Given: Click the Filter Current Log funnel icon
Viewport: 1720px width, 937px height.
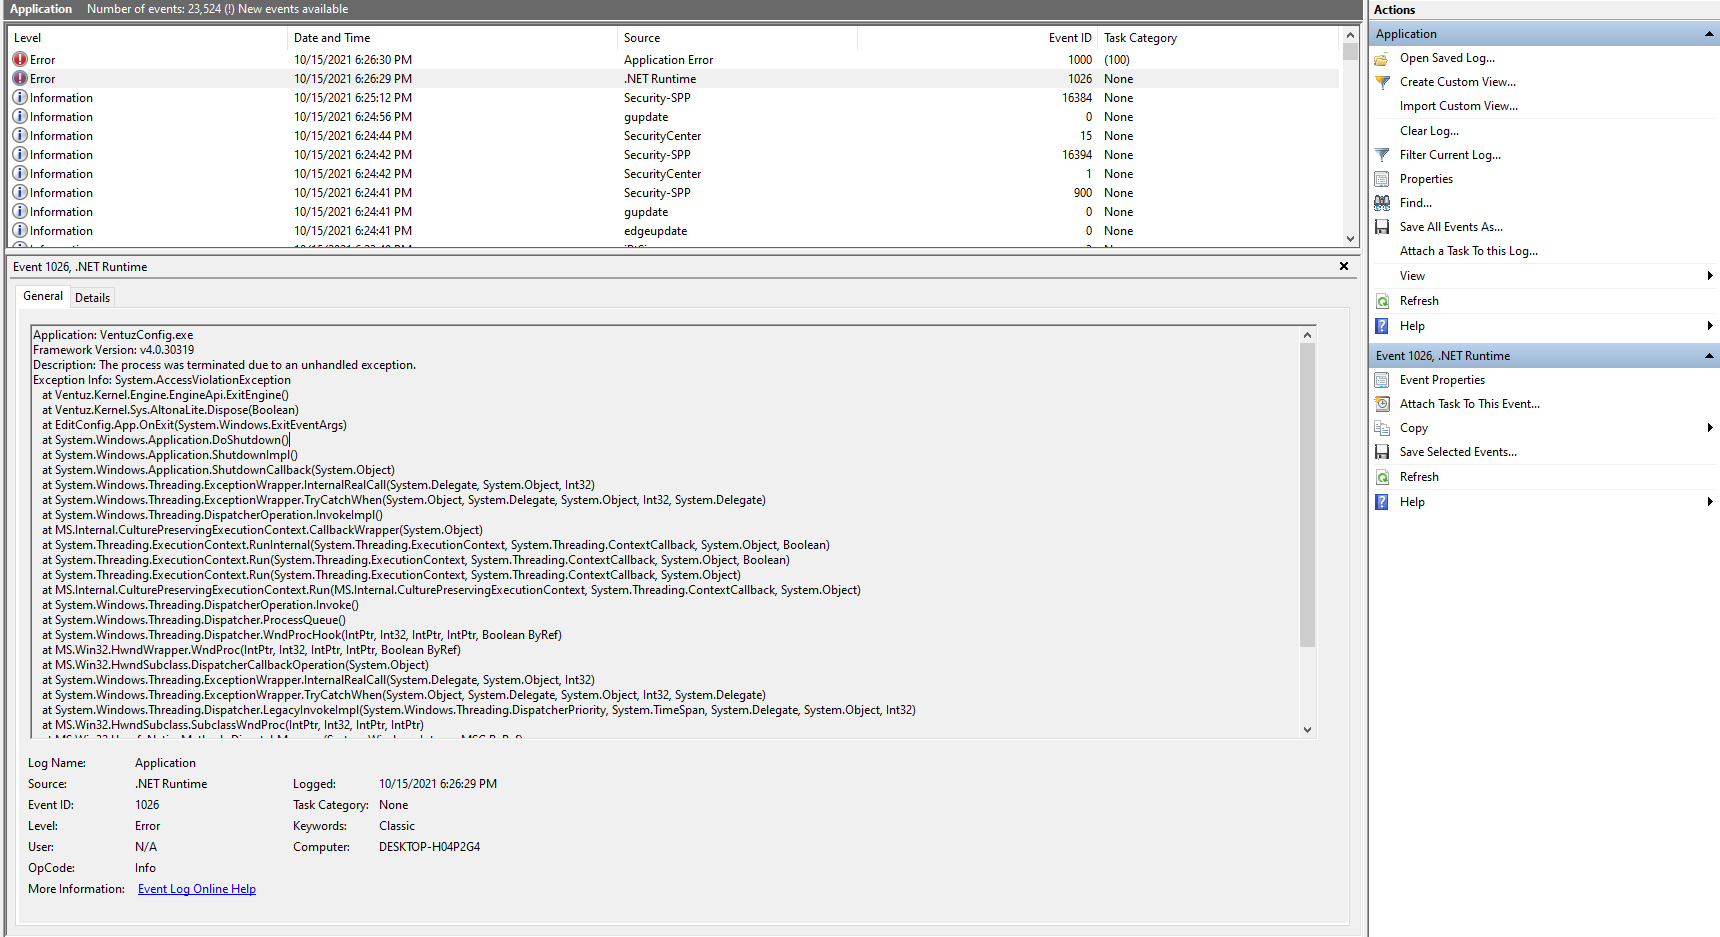Looking at the screenshot, I should [x=1382, y=155].
